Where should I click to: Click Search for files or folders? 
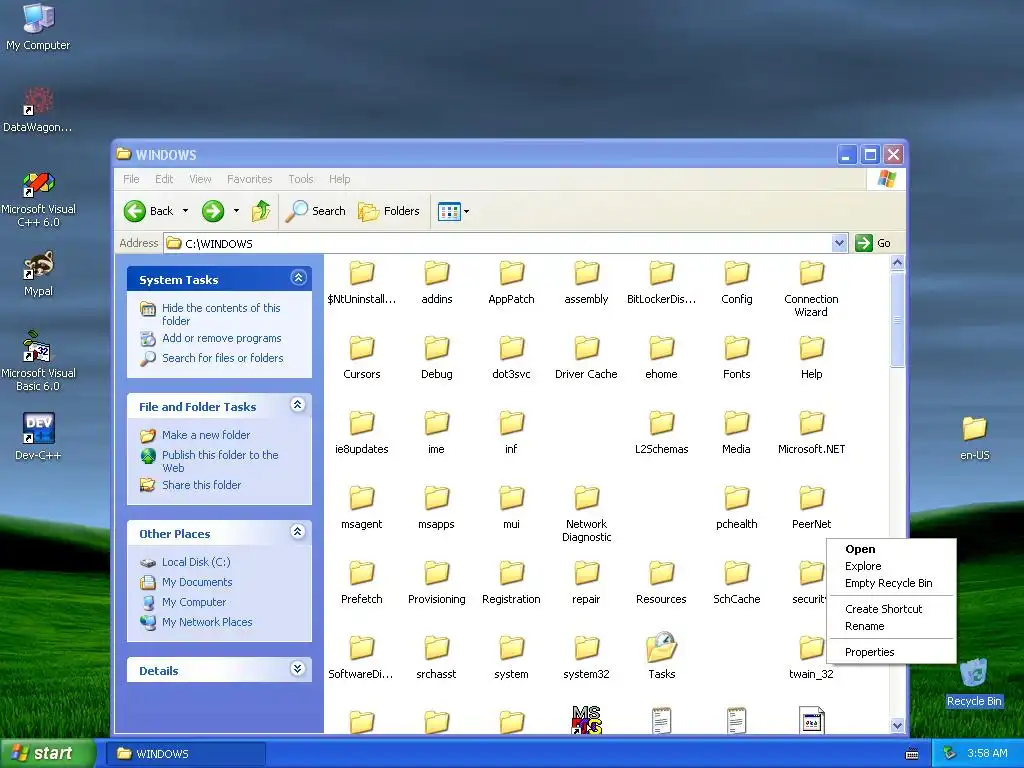[x=223, y=358]
